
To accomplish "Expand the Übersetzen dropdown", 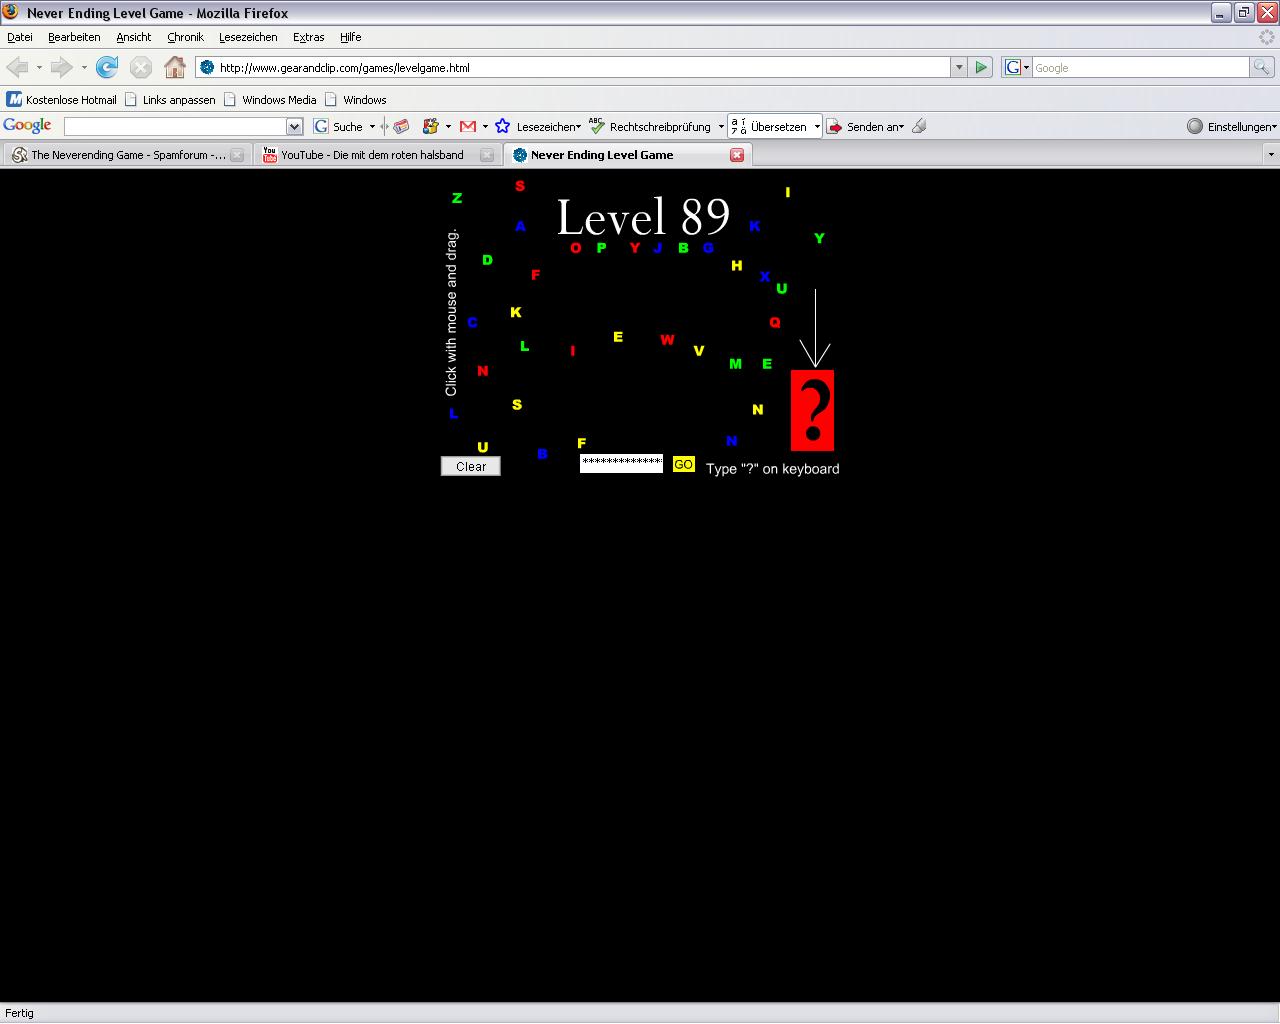I will [817, 127].
